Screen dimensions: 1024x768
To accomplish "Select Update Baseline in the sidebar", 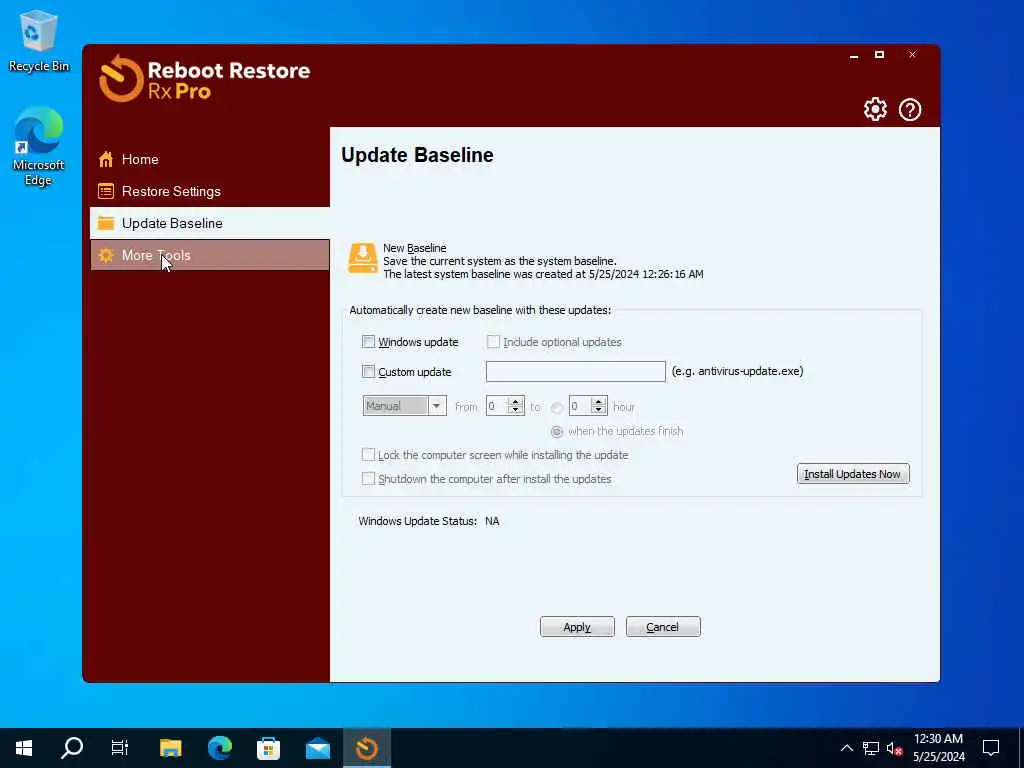I will 210,223.
